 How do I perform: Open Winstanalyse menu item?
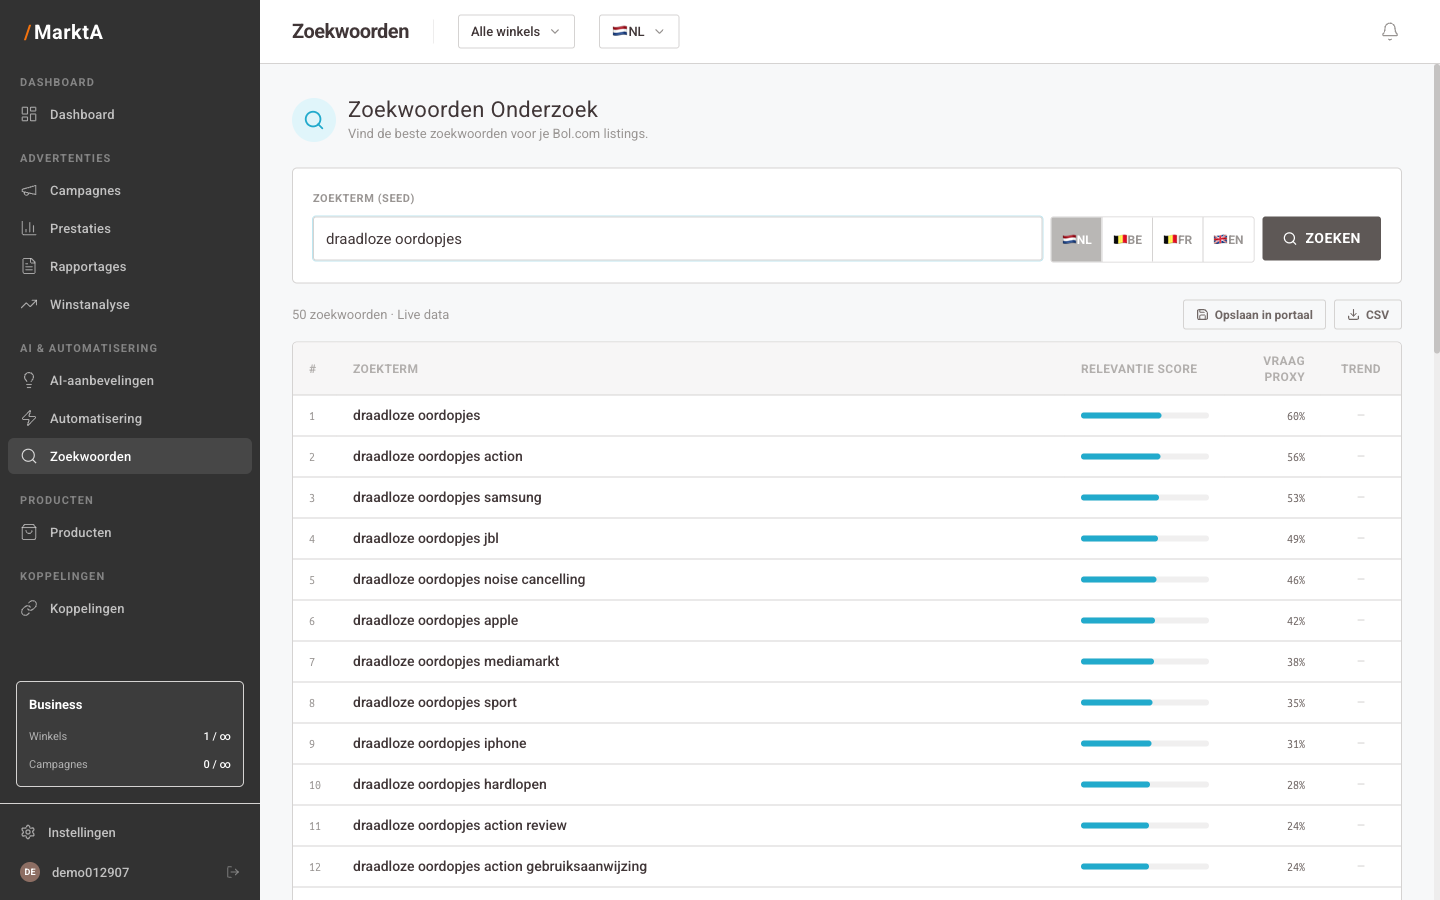click(x=130, y=304)
